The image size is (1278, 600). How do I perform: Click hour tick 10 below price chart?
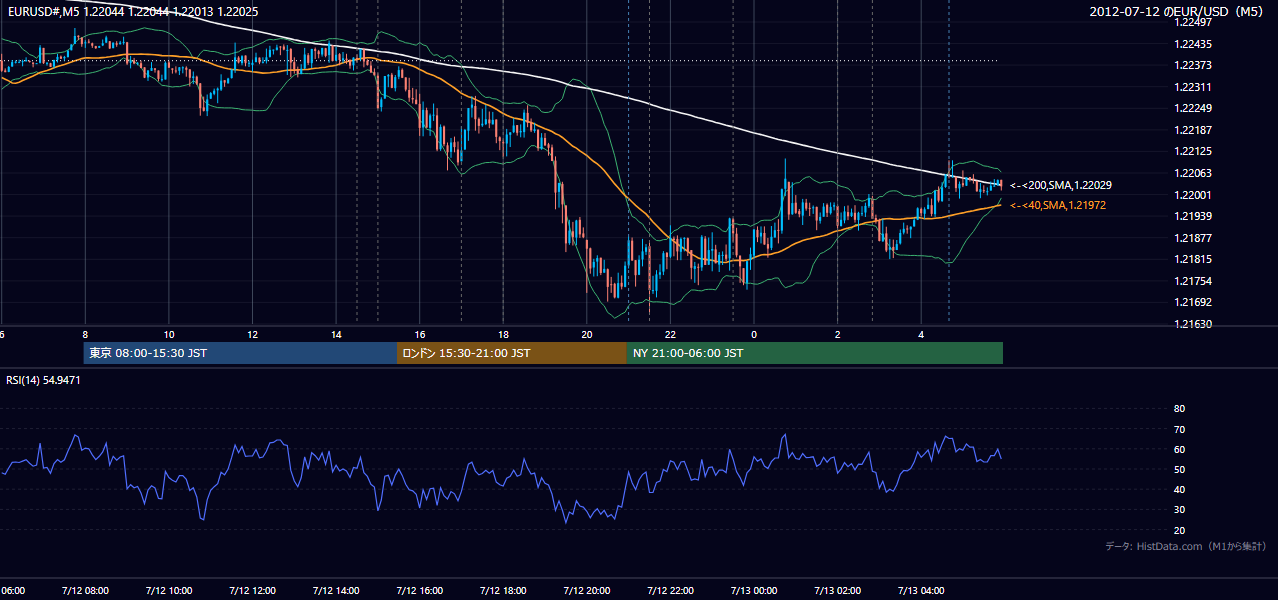point(169,334)
